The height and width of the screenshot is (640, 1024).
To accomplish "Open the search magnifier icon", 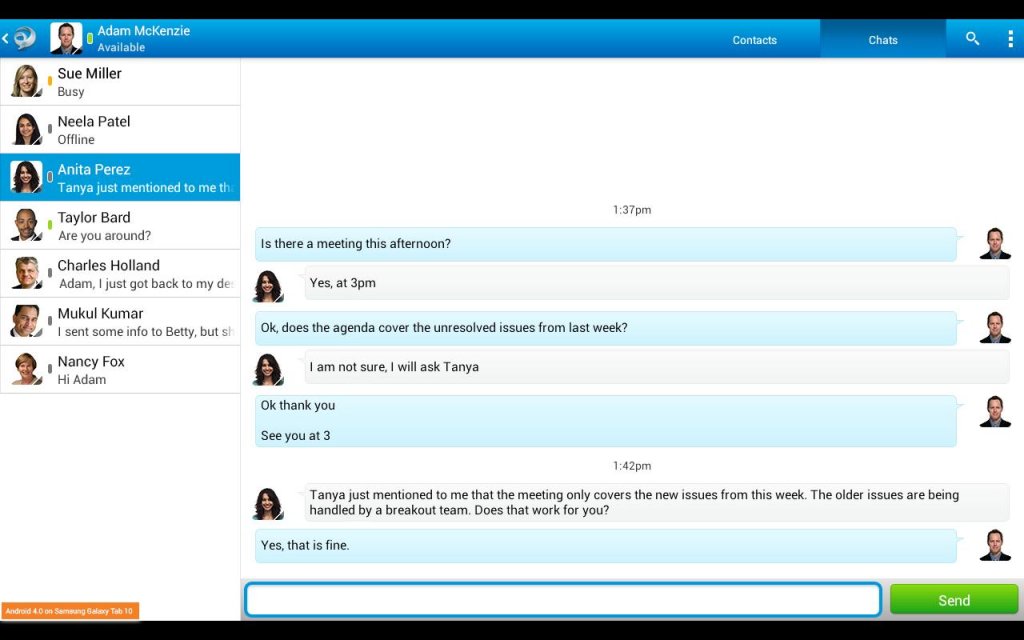I will 972,39.
